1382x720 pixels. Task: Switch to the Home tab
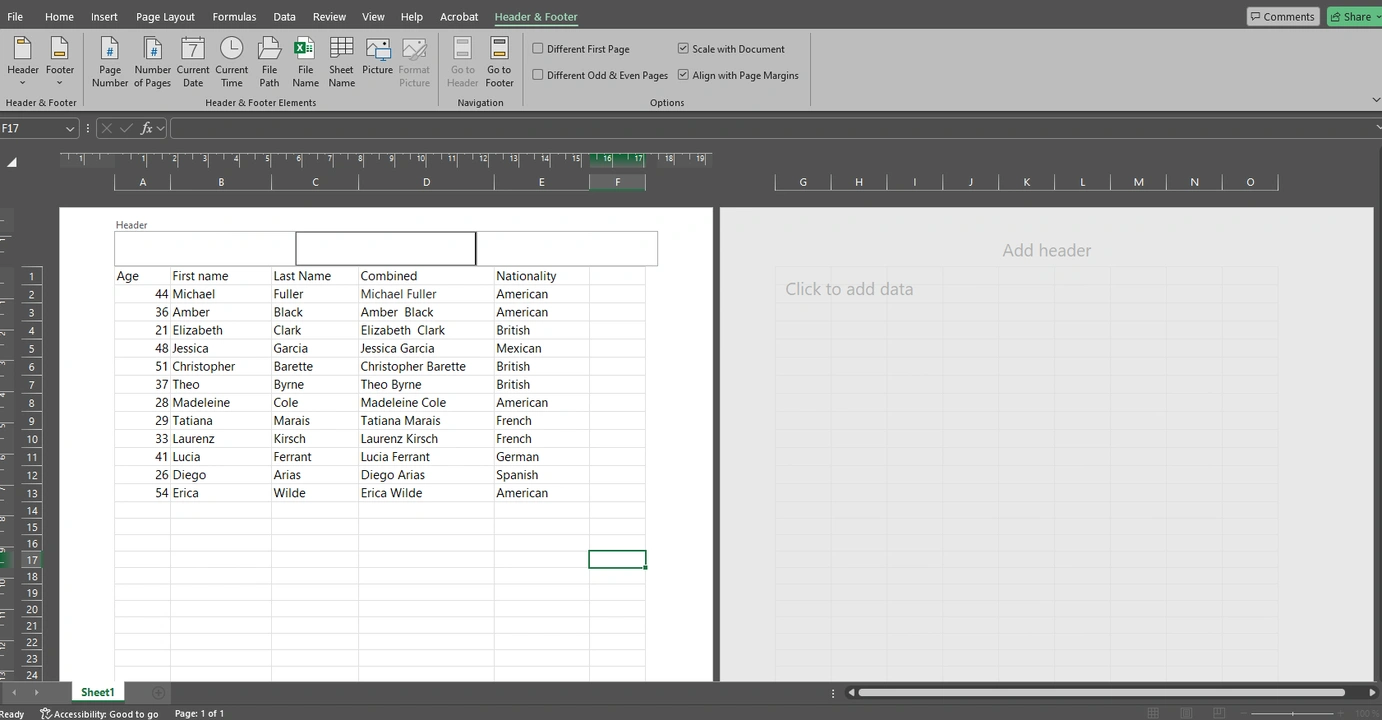[59, 16]
